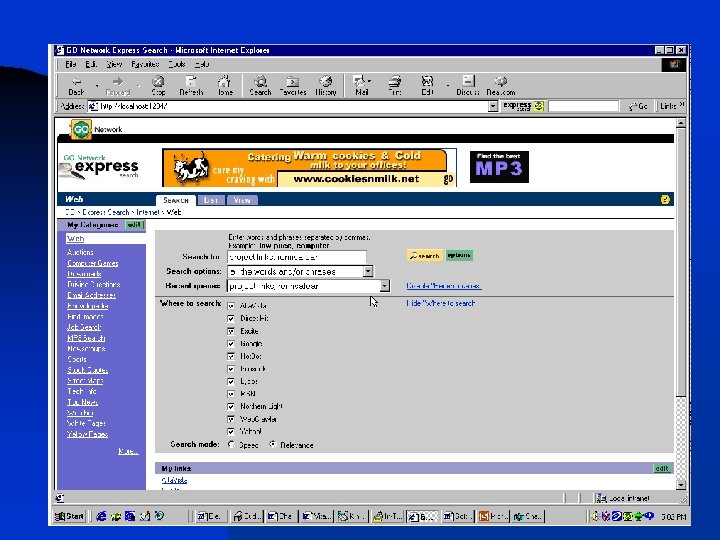This screenshot has width=720, height=540.
Task: Click the express search toolbar logo icon
Action: click(523, 106)
